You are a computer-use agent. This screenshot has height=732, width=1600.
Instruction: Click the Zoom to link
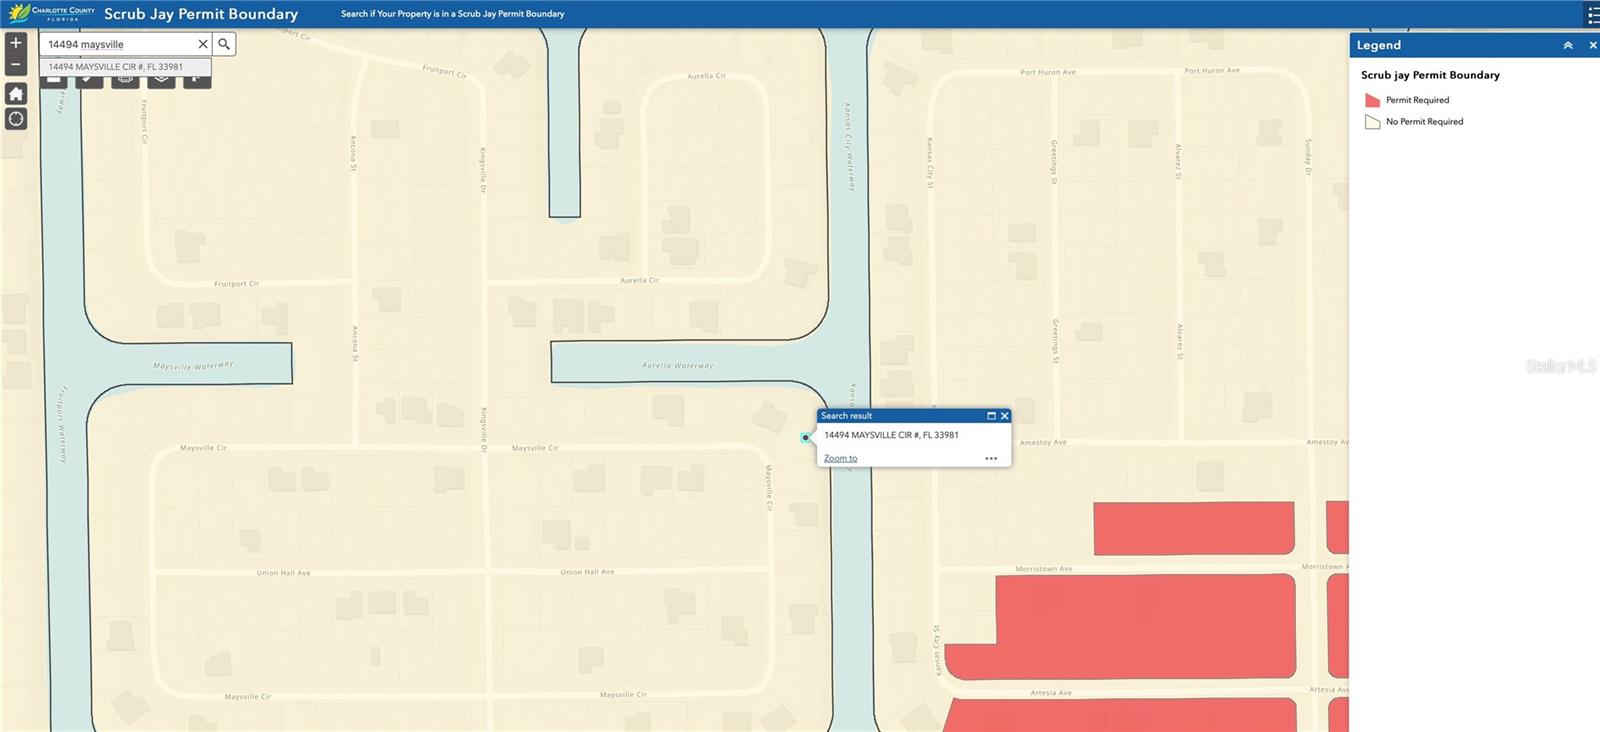pos(840,459)
